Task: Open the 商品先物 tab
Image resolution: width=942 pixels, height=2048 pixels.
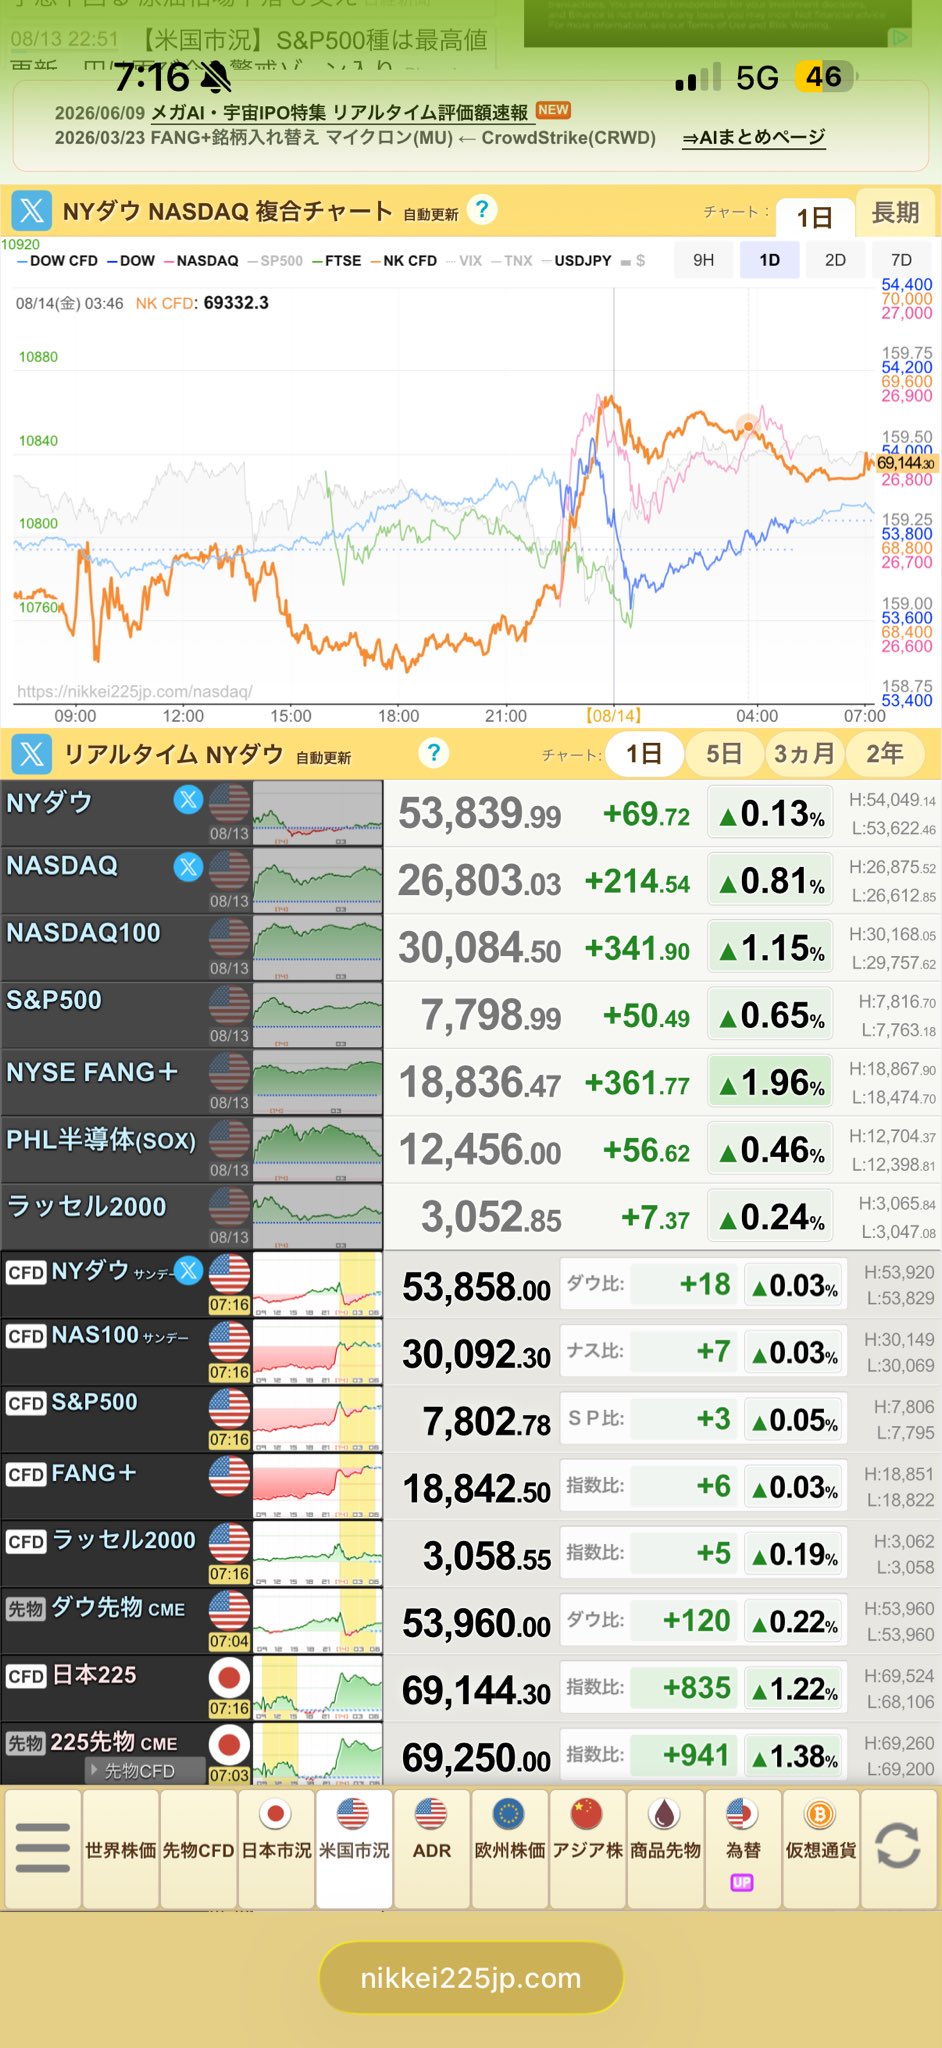Action: coord(665,1848)
